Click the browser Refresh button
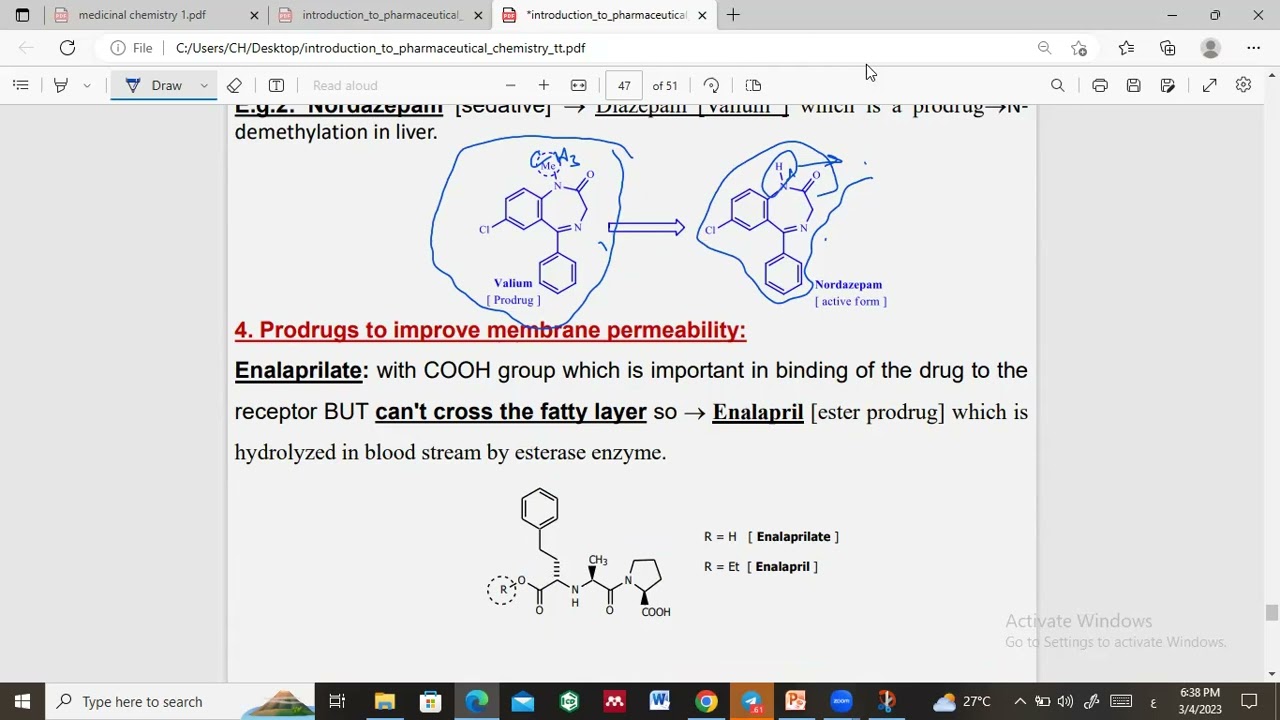The width and height of the screenshot is (1280, 720). [67, 48]
